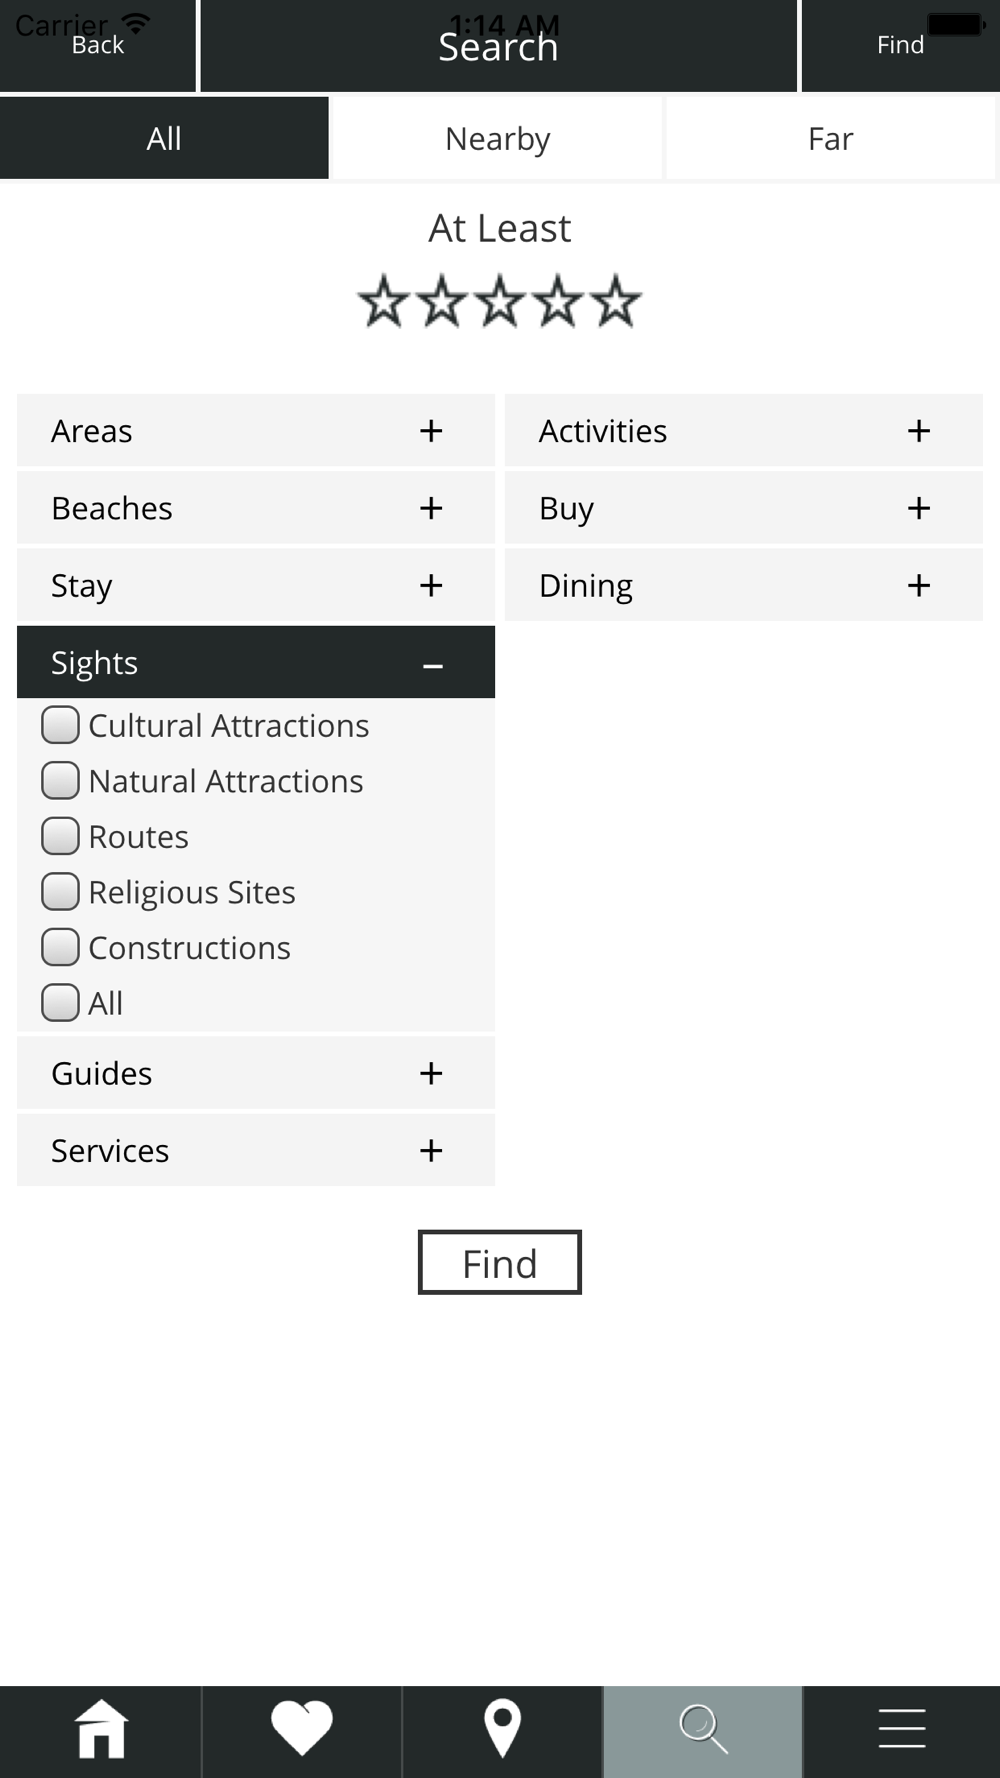1000x1778 pixels.
Task: Check the Natural Attractions checkbox
Action: (60, 781)
